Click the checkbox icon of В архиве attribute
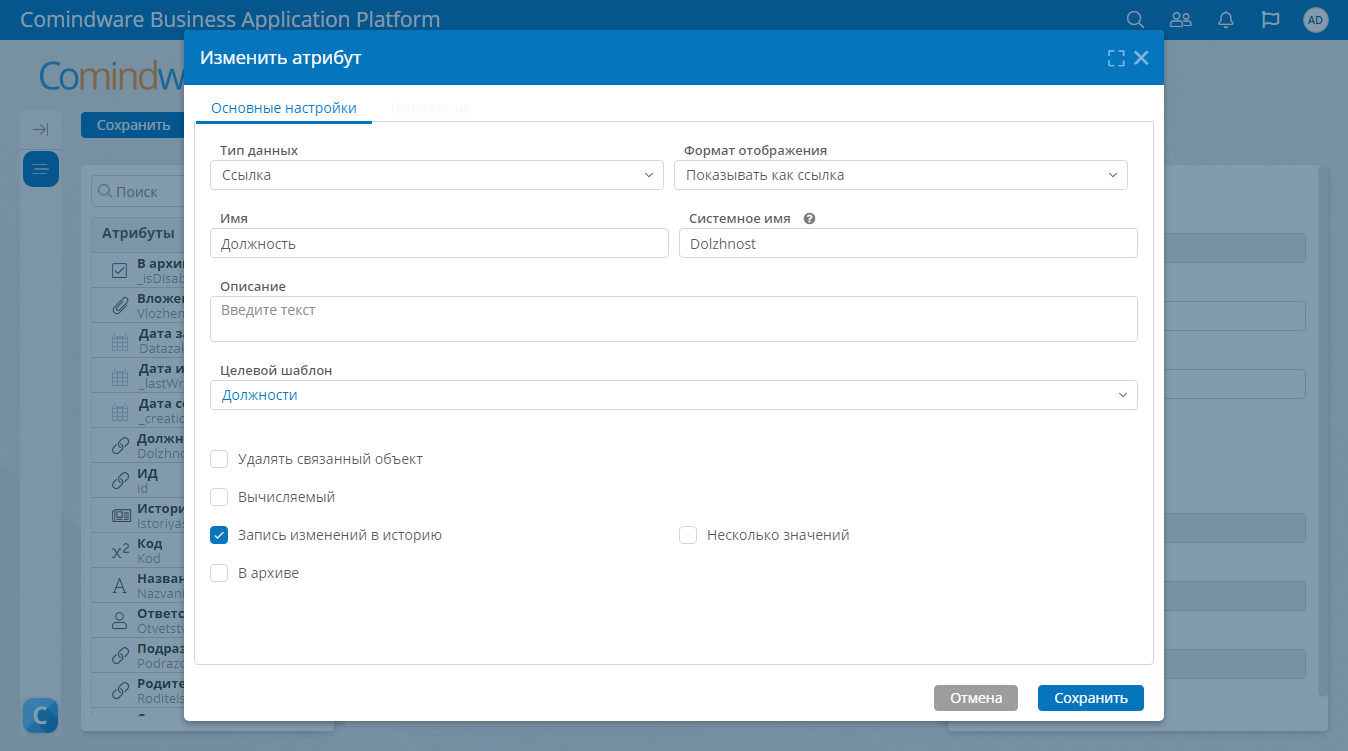1348x751 pixels. (119, 271)
